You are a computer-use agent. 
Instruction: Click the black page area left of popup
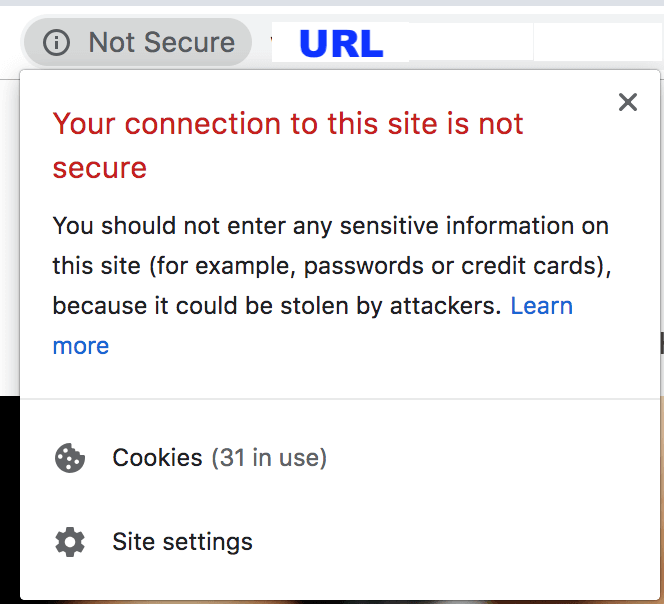coord(10,499)
